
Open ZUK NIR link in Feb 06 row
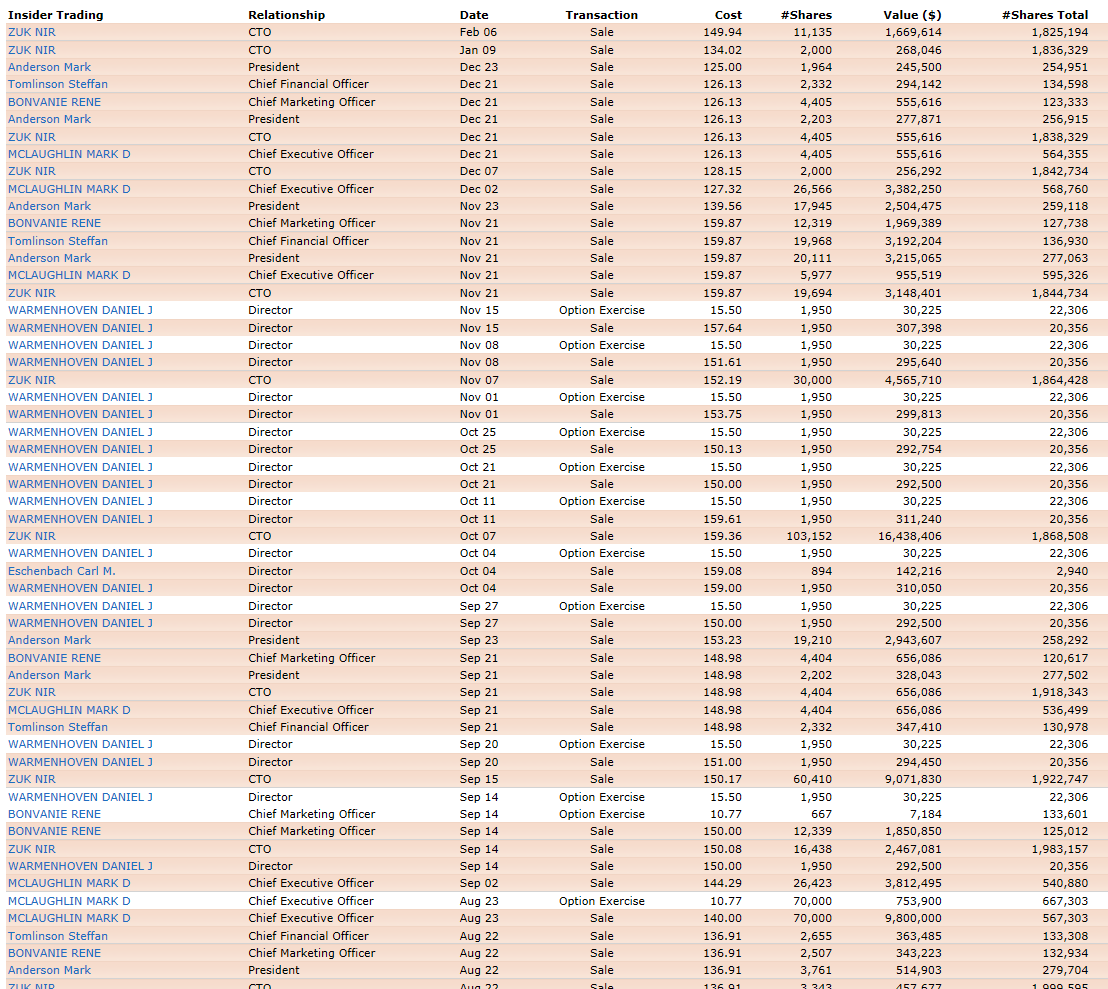(x=32, y=32)
